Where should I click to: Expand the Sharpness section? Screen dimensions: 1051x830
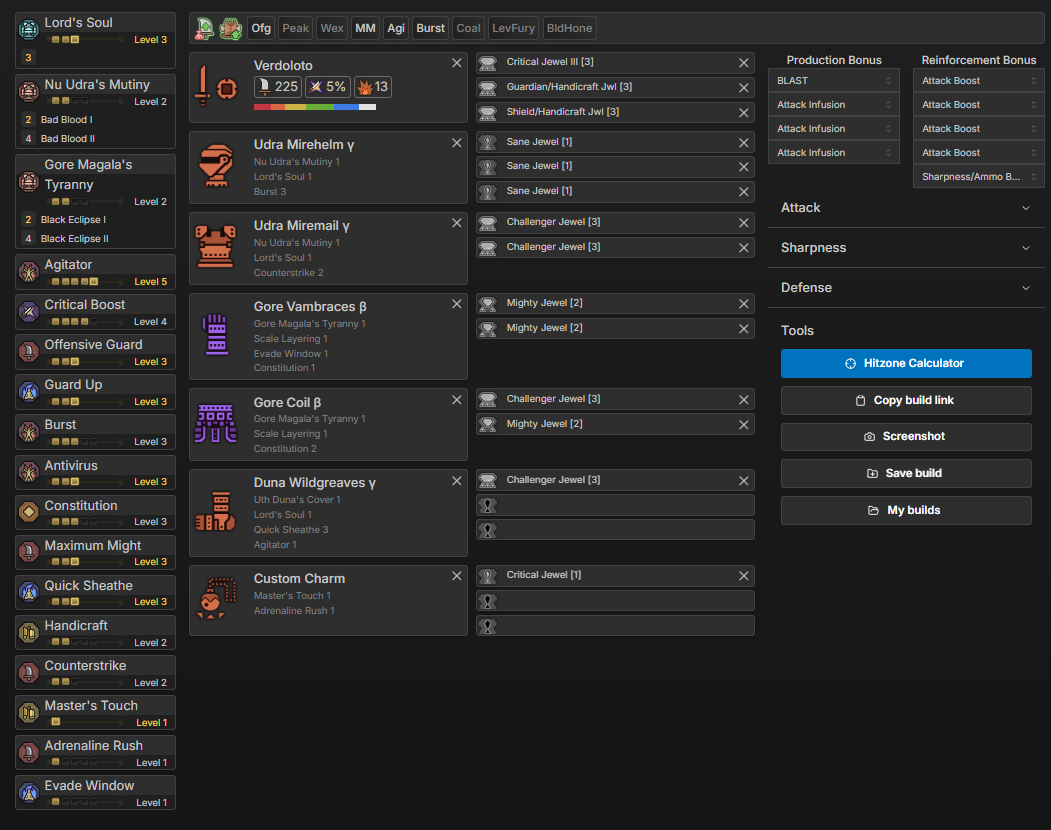[906, 248]
